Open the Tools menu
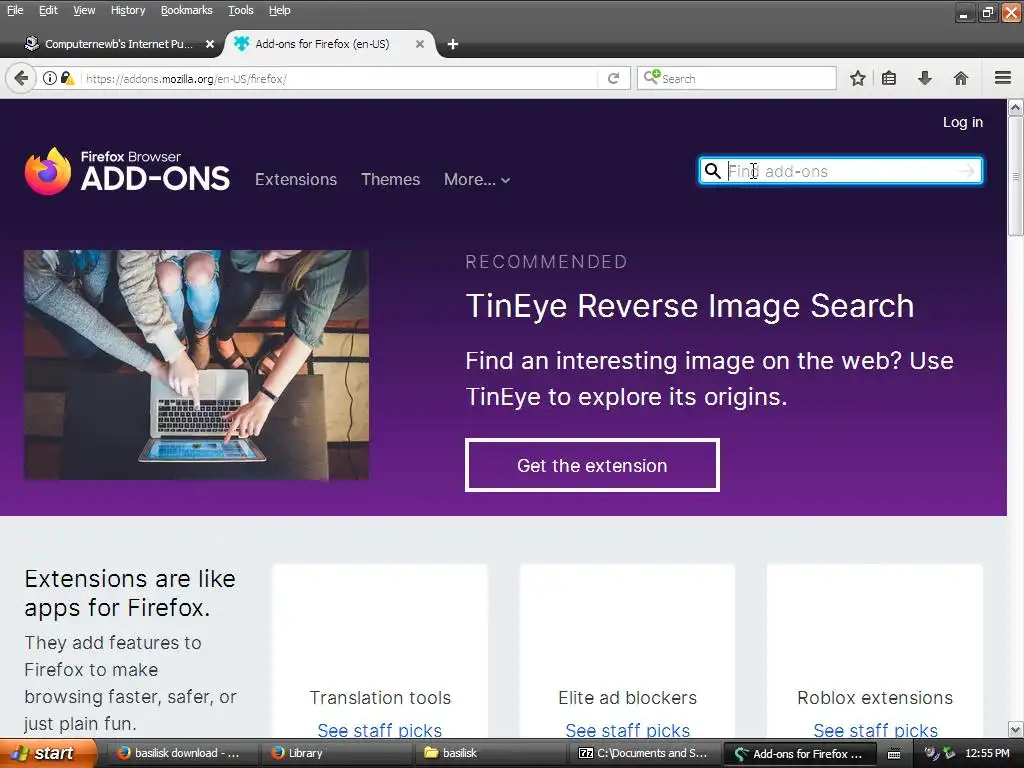This screenshot has width=1024, height=768. tap(240, 10)
